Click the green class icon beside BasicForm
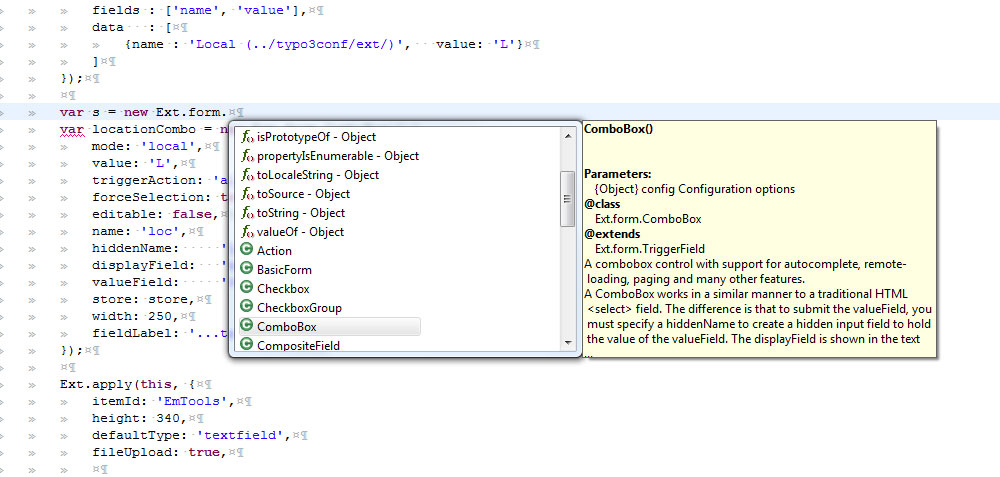 [x=246, y=270]
